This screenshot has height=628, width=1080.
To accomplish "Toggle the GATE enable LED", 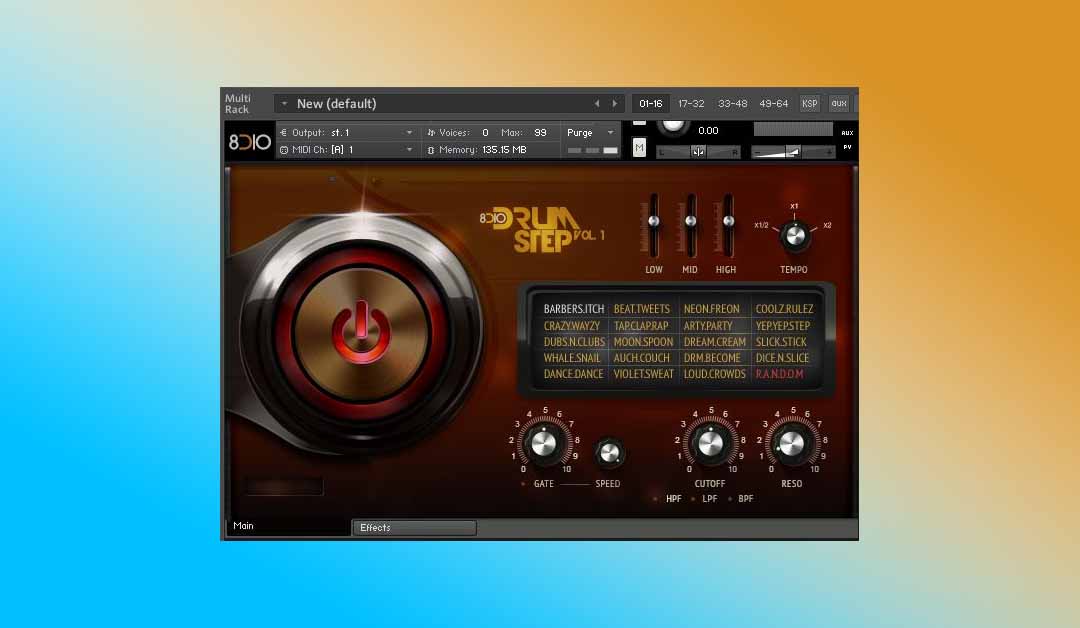I will click(523, 483).
